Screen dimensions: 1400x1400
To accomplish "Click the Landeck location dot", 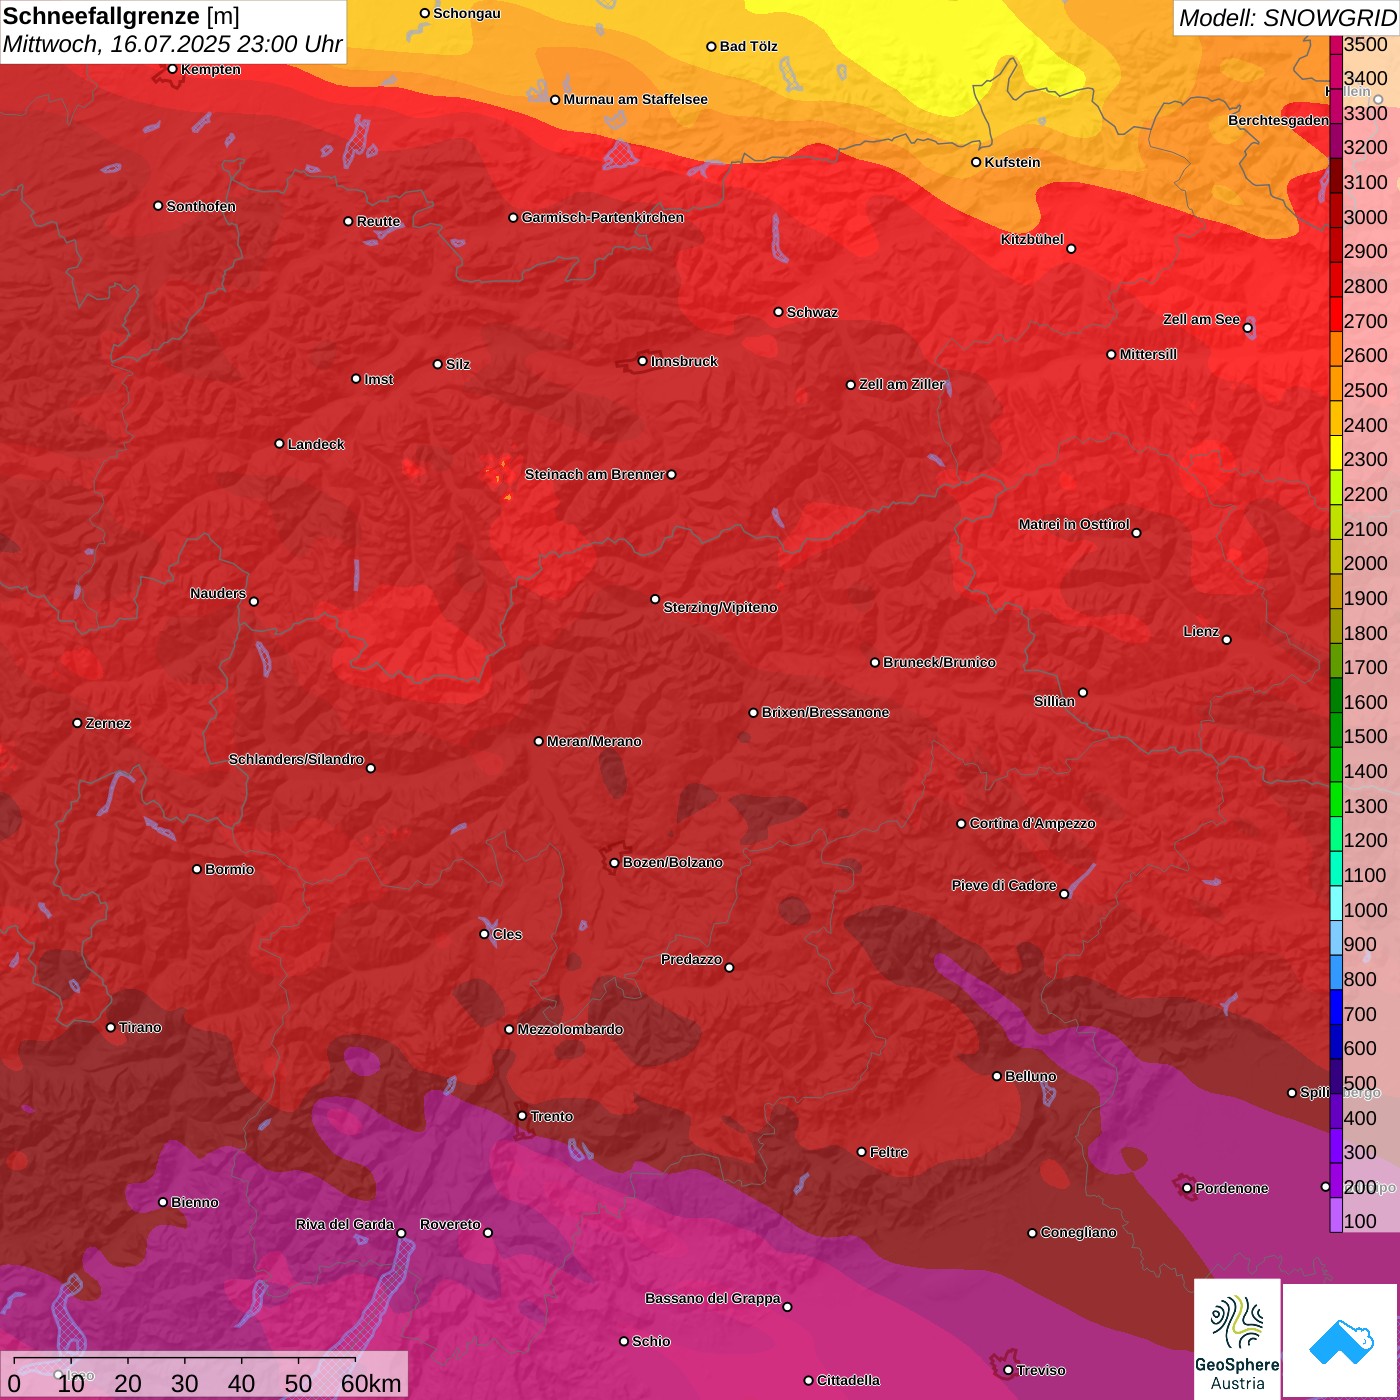I will point(279,444).
